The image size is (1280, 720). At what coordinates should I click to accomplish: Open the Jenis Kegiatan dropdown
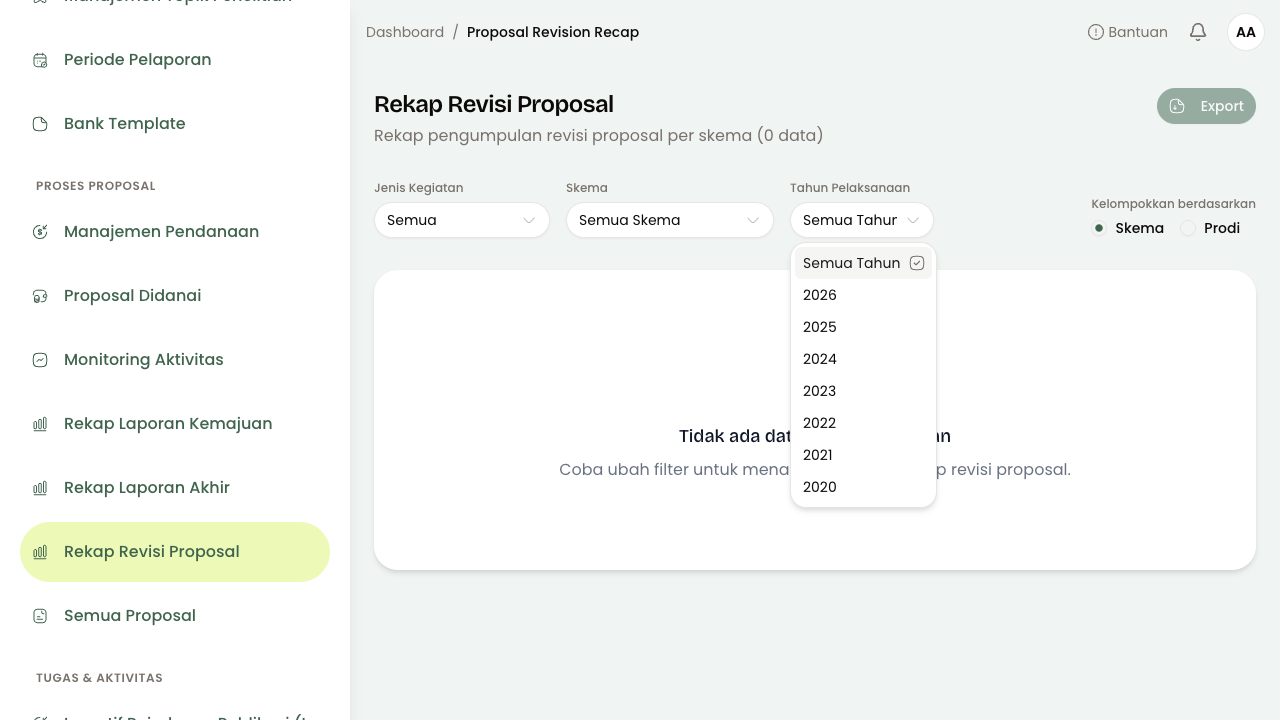[462, 220]
